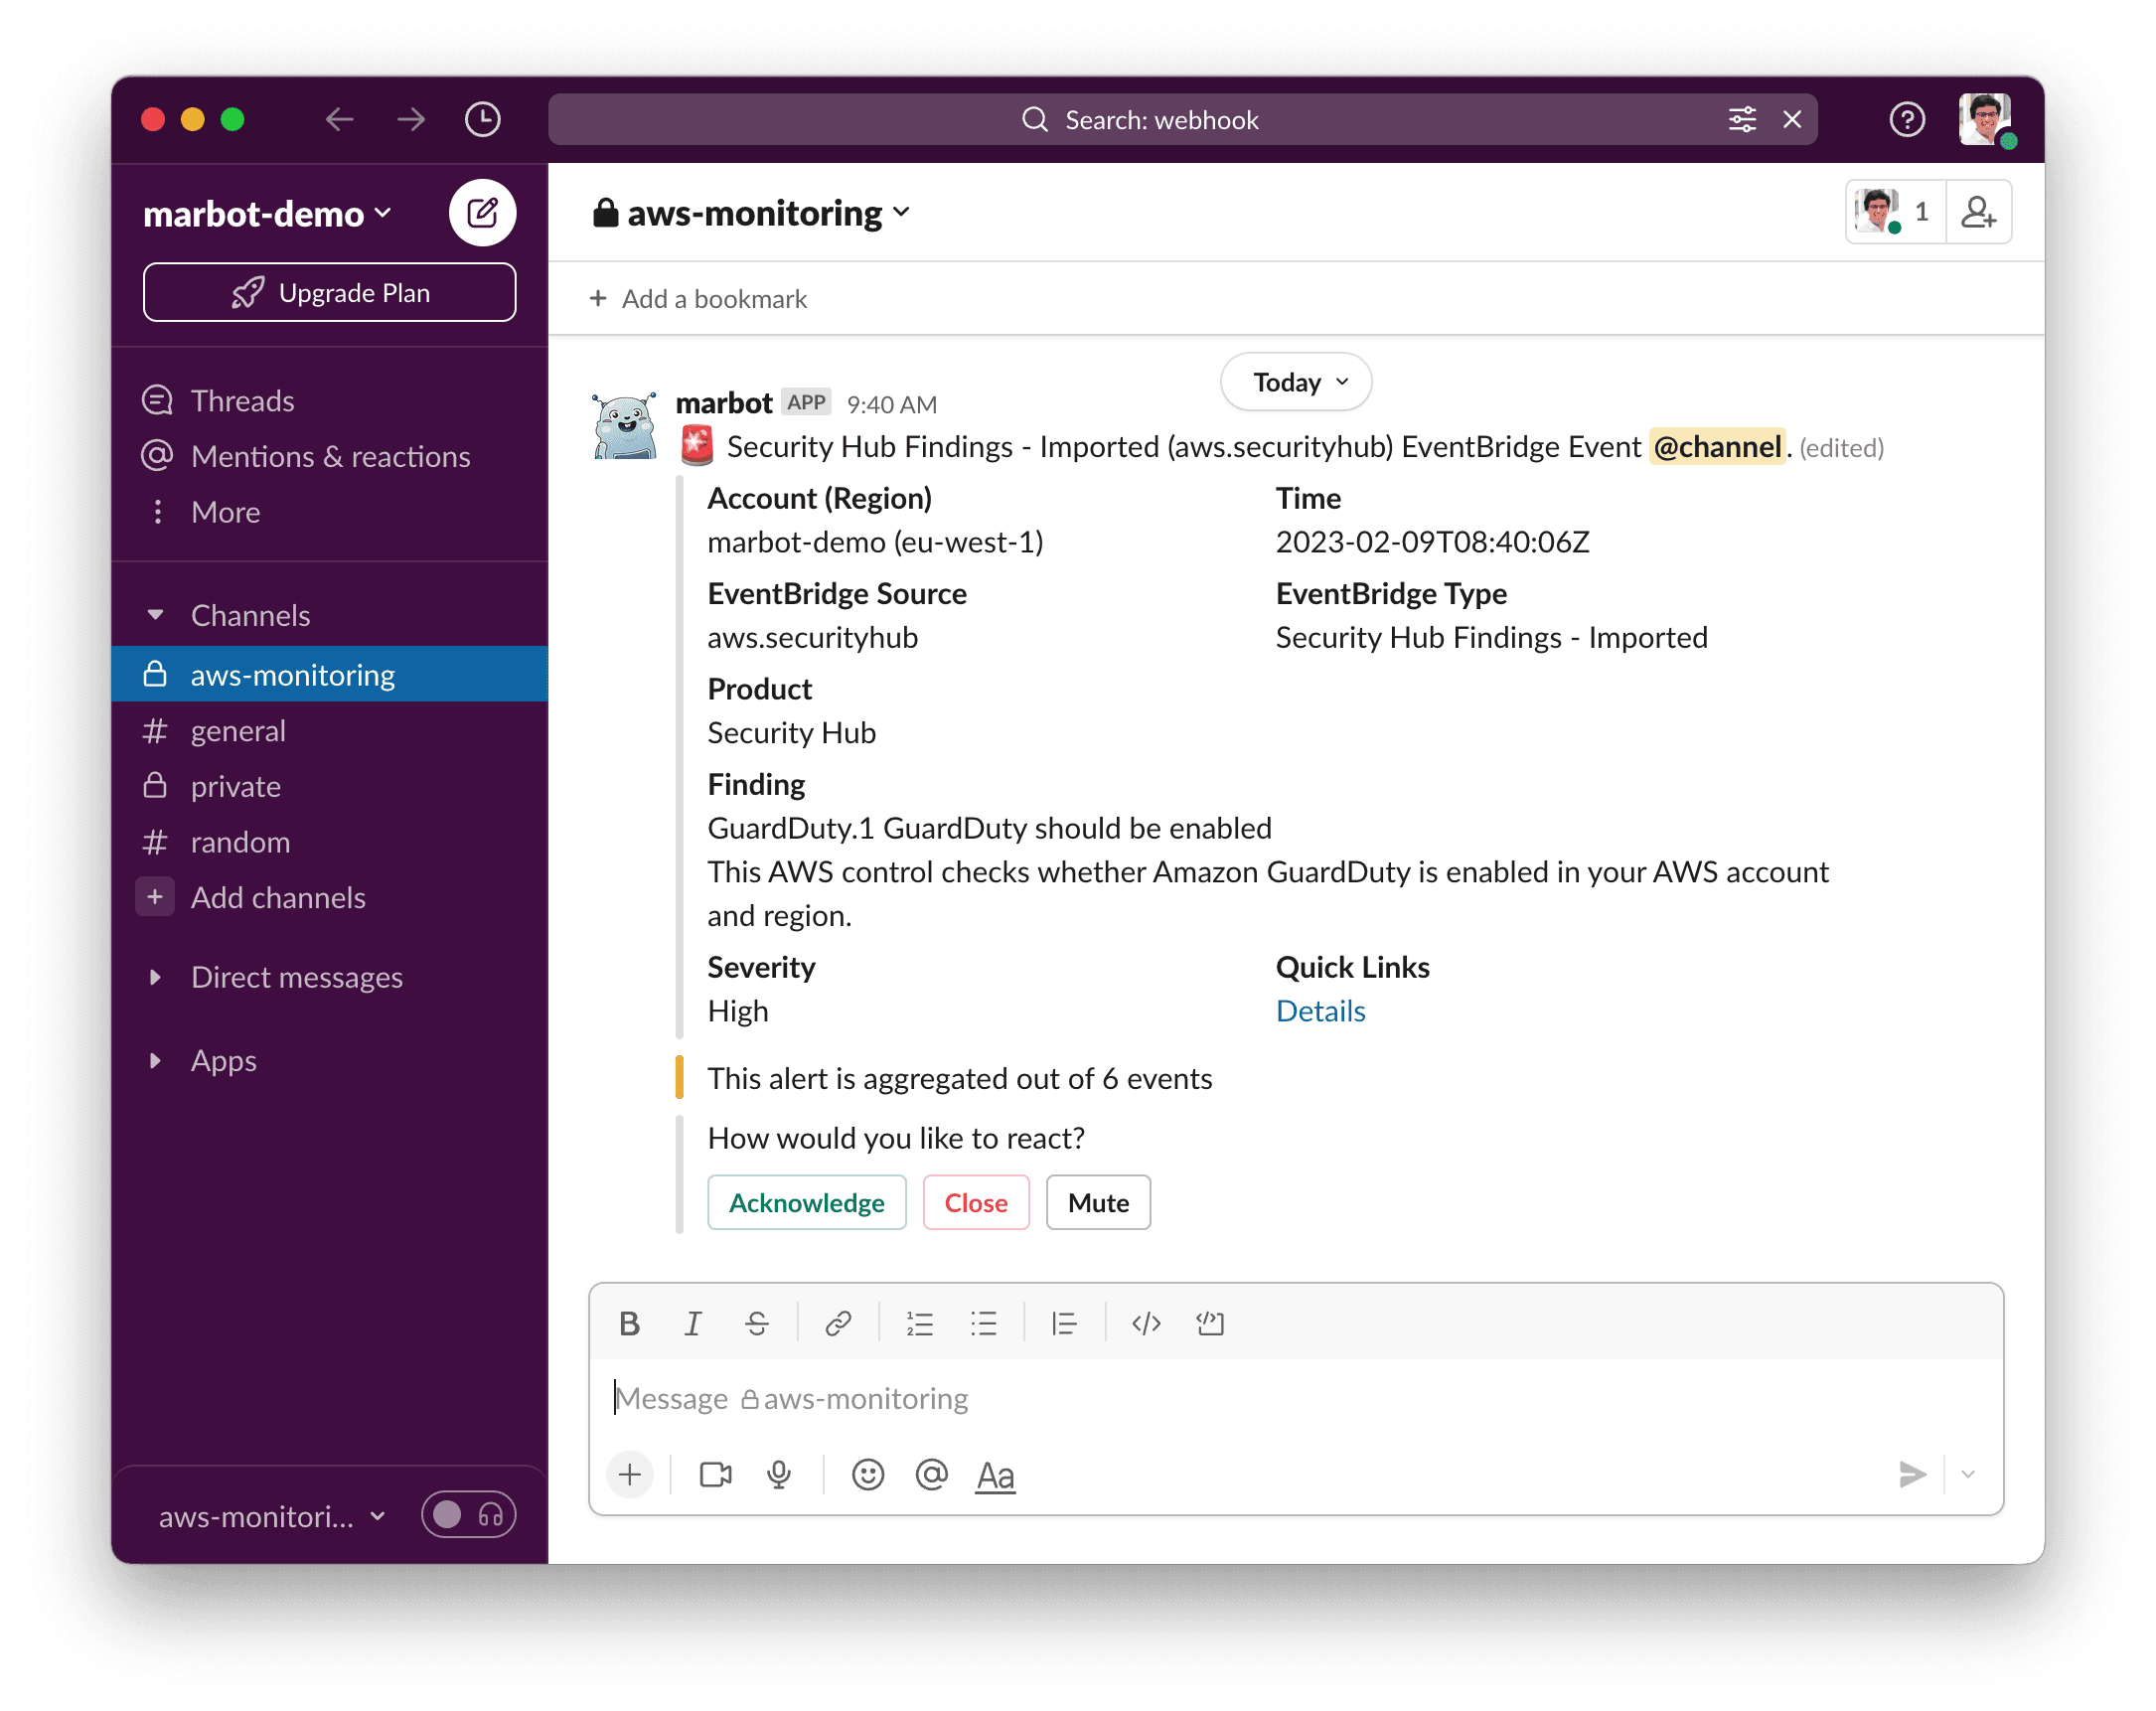Viewport: 2156px width, 1711px height.
Task: Open the marbot-demo workspace menu
Action: 267,214
